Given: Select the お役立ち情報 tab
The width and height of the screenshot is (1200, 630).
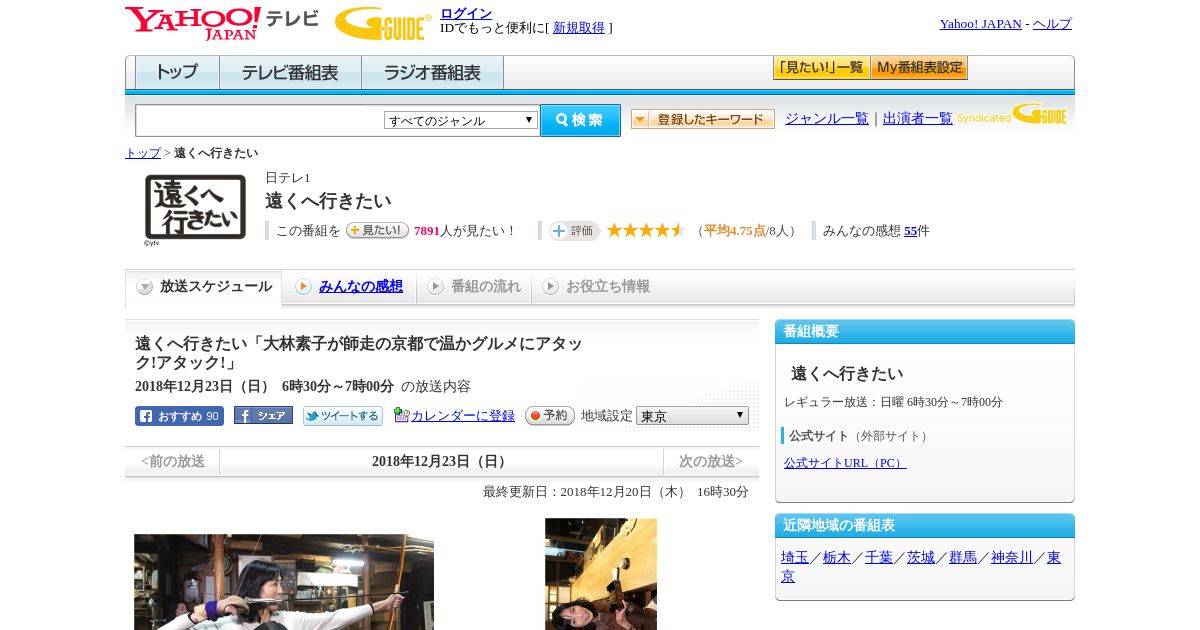Looking at the screenshot, I should [x=596, y=287].
